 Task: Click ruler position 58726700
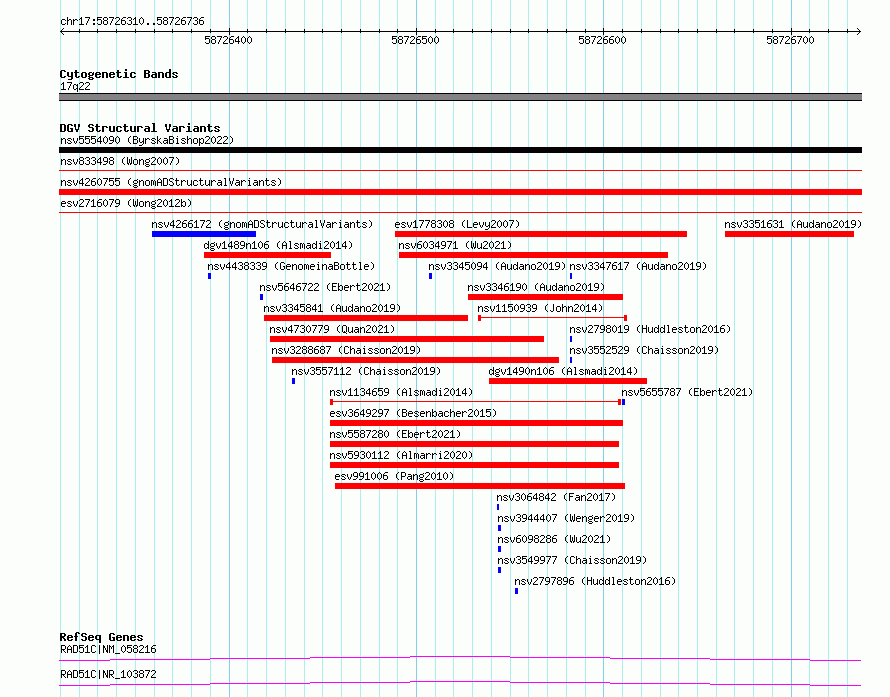click(x=790, y=40)
